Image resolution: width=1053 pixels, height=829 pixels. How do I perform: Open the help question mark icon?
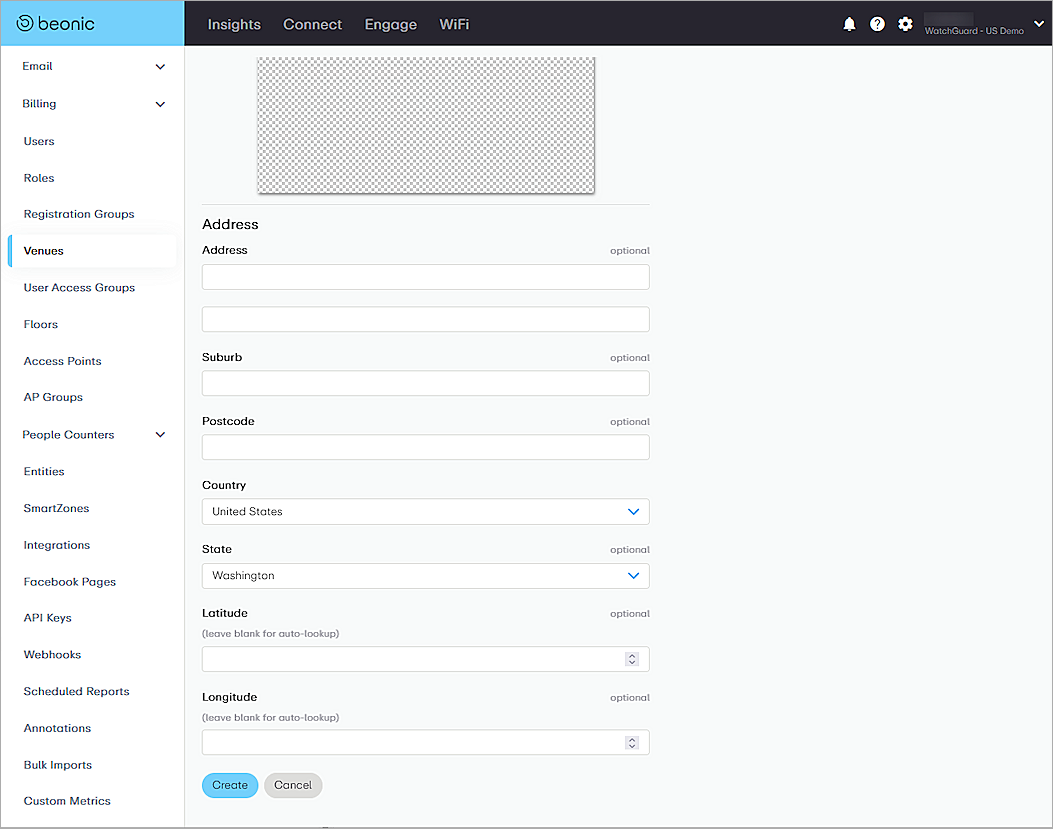(x=877, y=24)
